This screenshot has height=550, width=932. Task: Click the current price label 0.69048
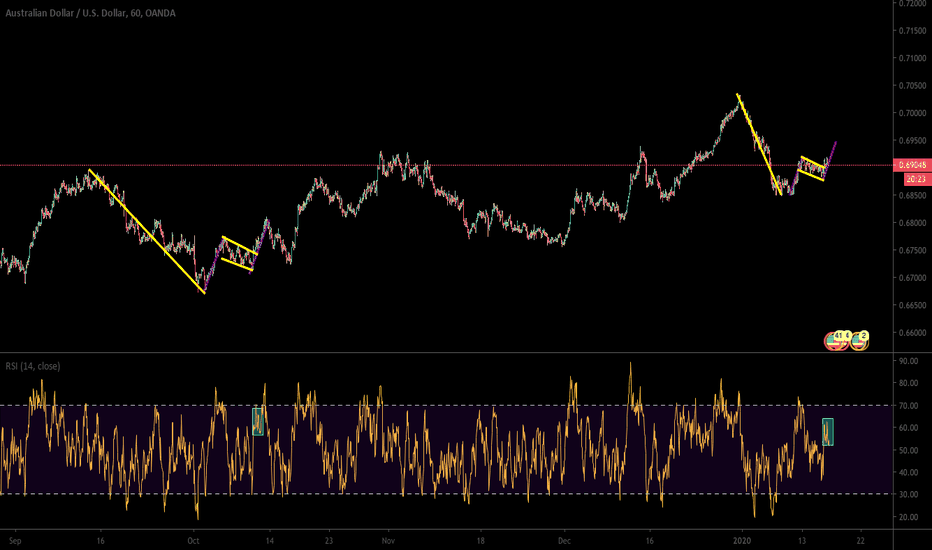(910, 165)
